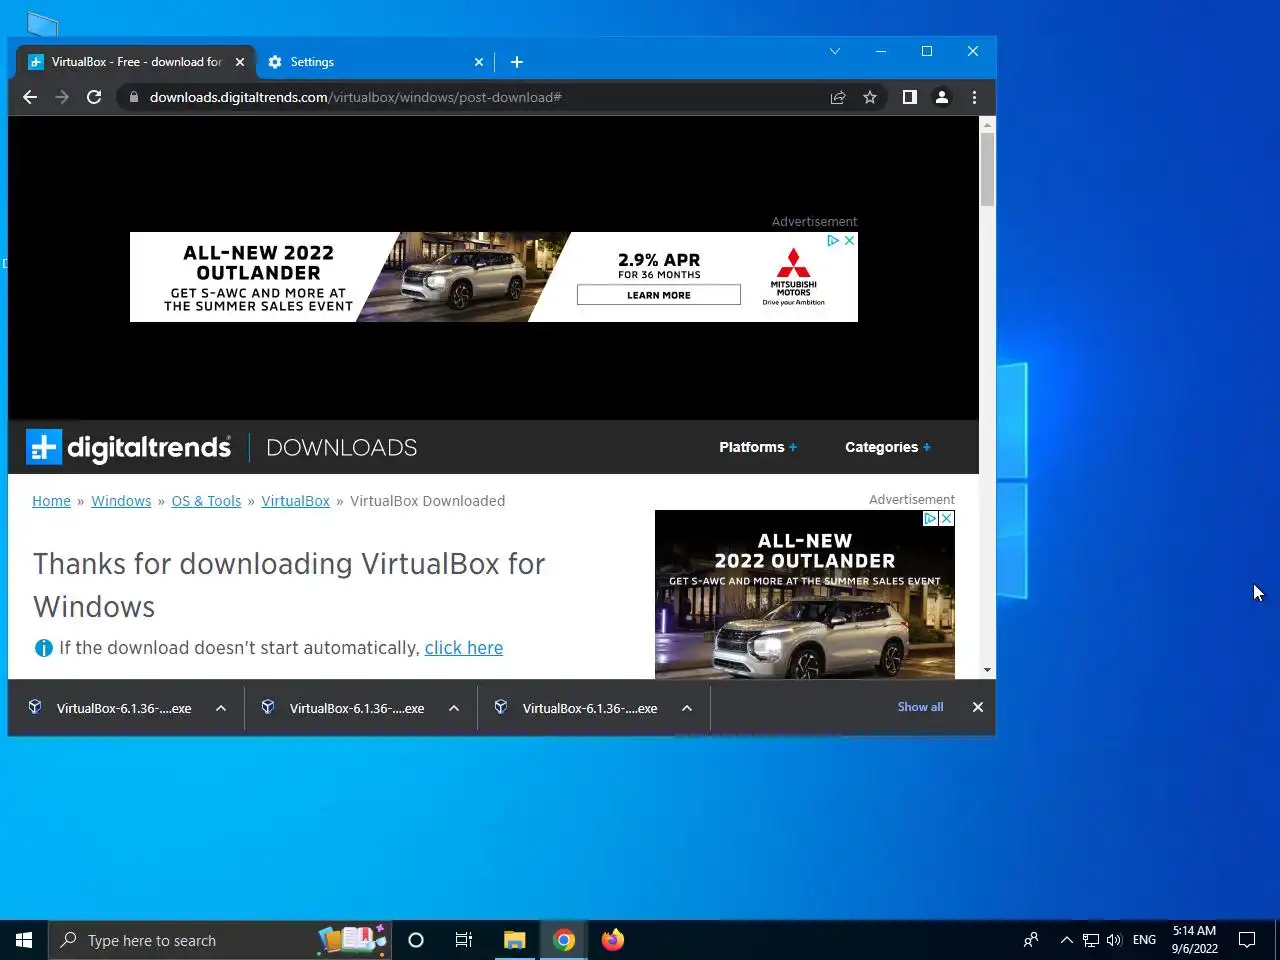Open the OS & Tools breadcrumb
1280x960 pixels.
point(206,501)
